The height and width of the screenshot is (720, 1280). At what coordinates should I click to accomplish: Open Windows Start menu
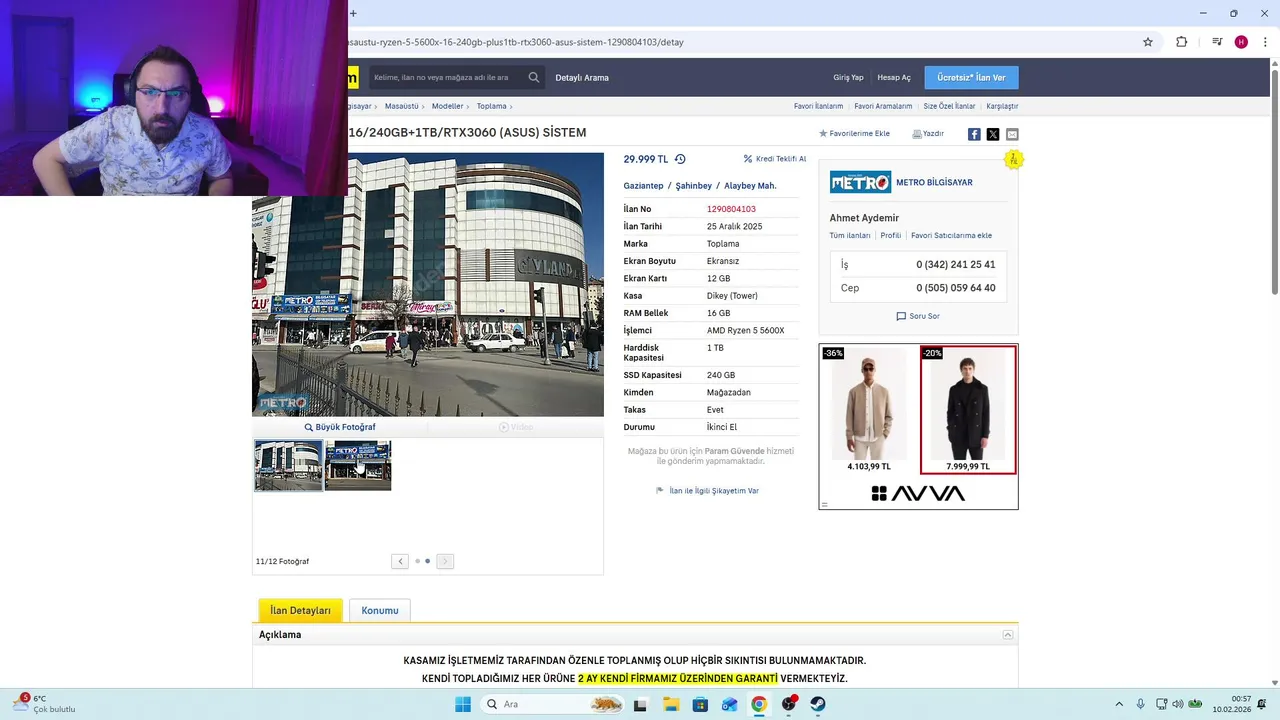click(x=463, y=704)
